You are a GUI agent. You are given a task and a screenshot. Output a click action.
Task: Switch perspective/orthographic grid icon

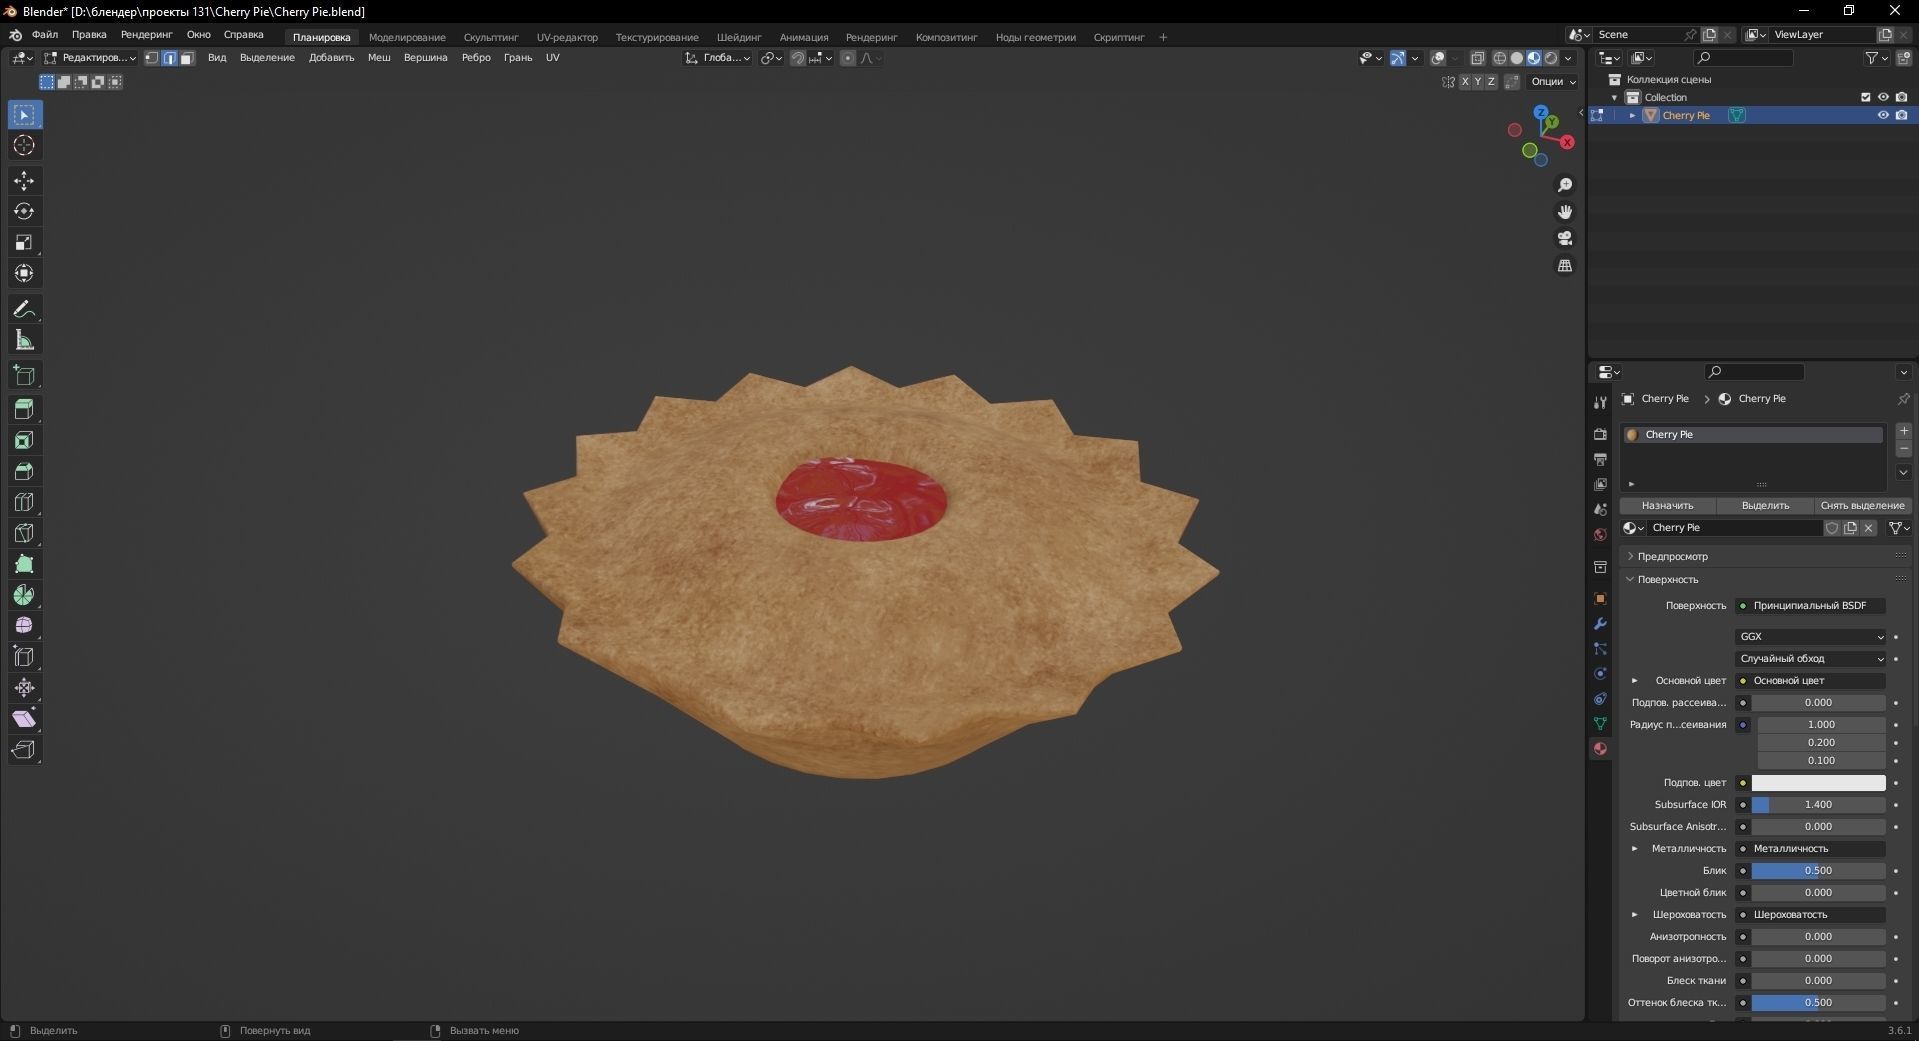pyautogui.click(x=1565, y=265)
